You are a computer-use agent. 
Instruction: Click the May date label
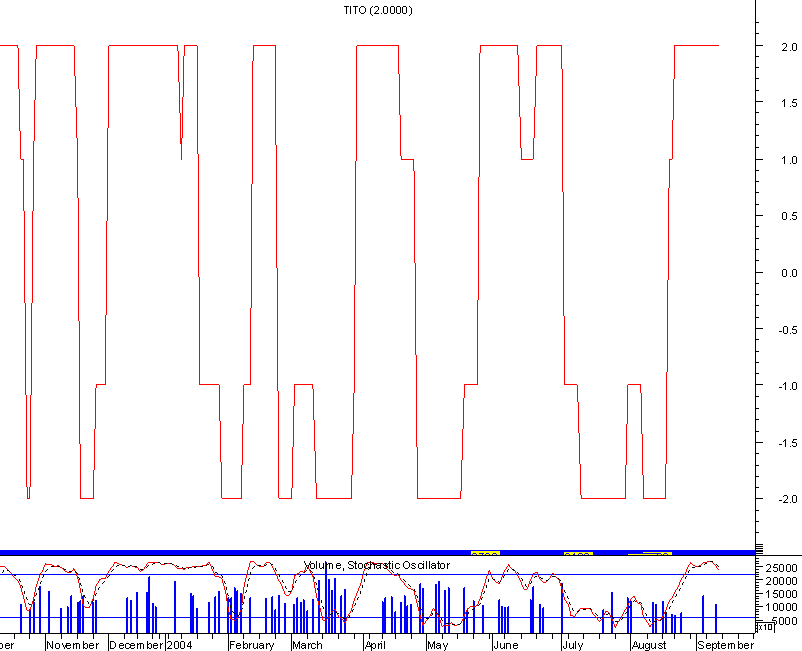point(437,645)
